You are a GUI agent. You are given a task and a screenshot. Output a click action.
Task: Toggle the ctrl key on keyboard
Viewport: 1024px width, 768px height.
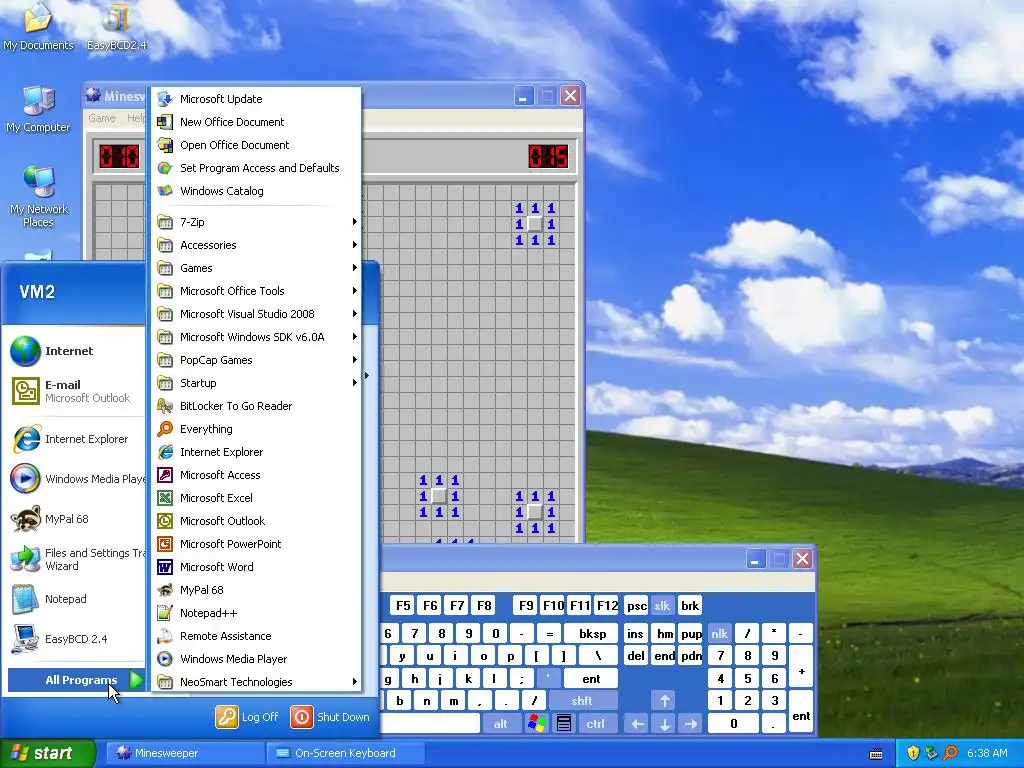pyautogui.click(x=595, y=724)
